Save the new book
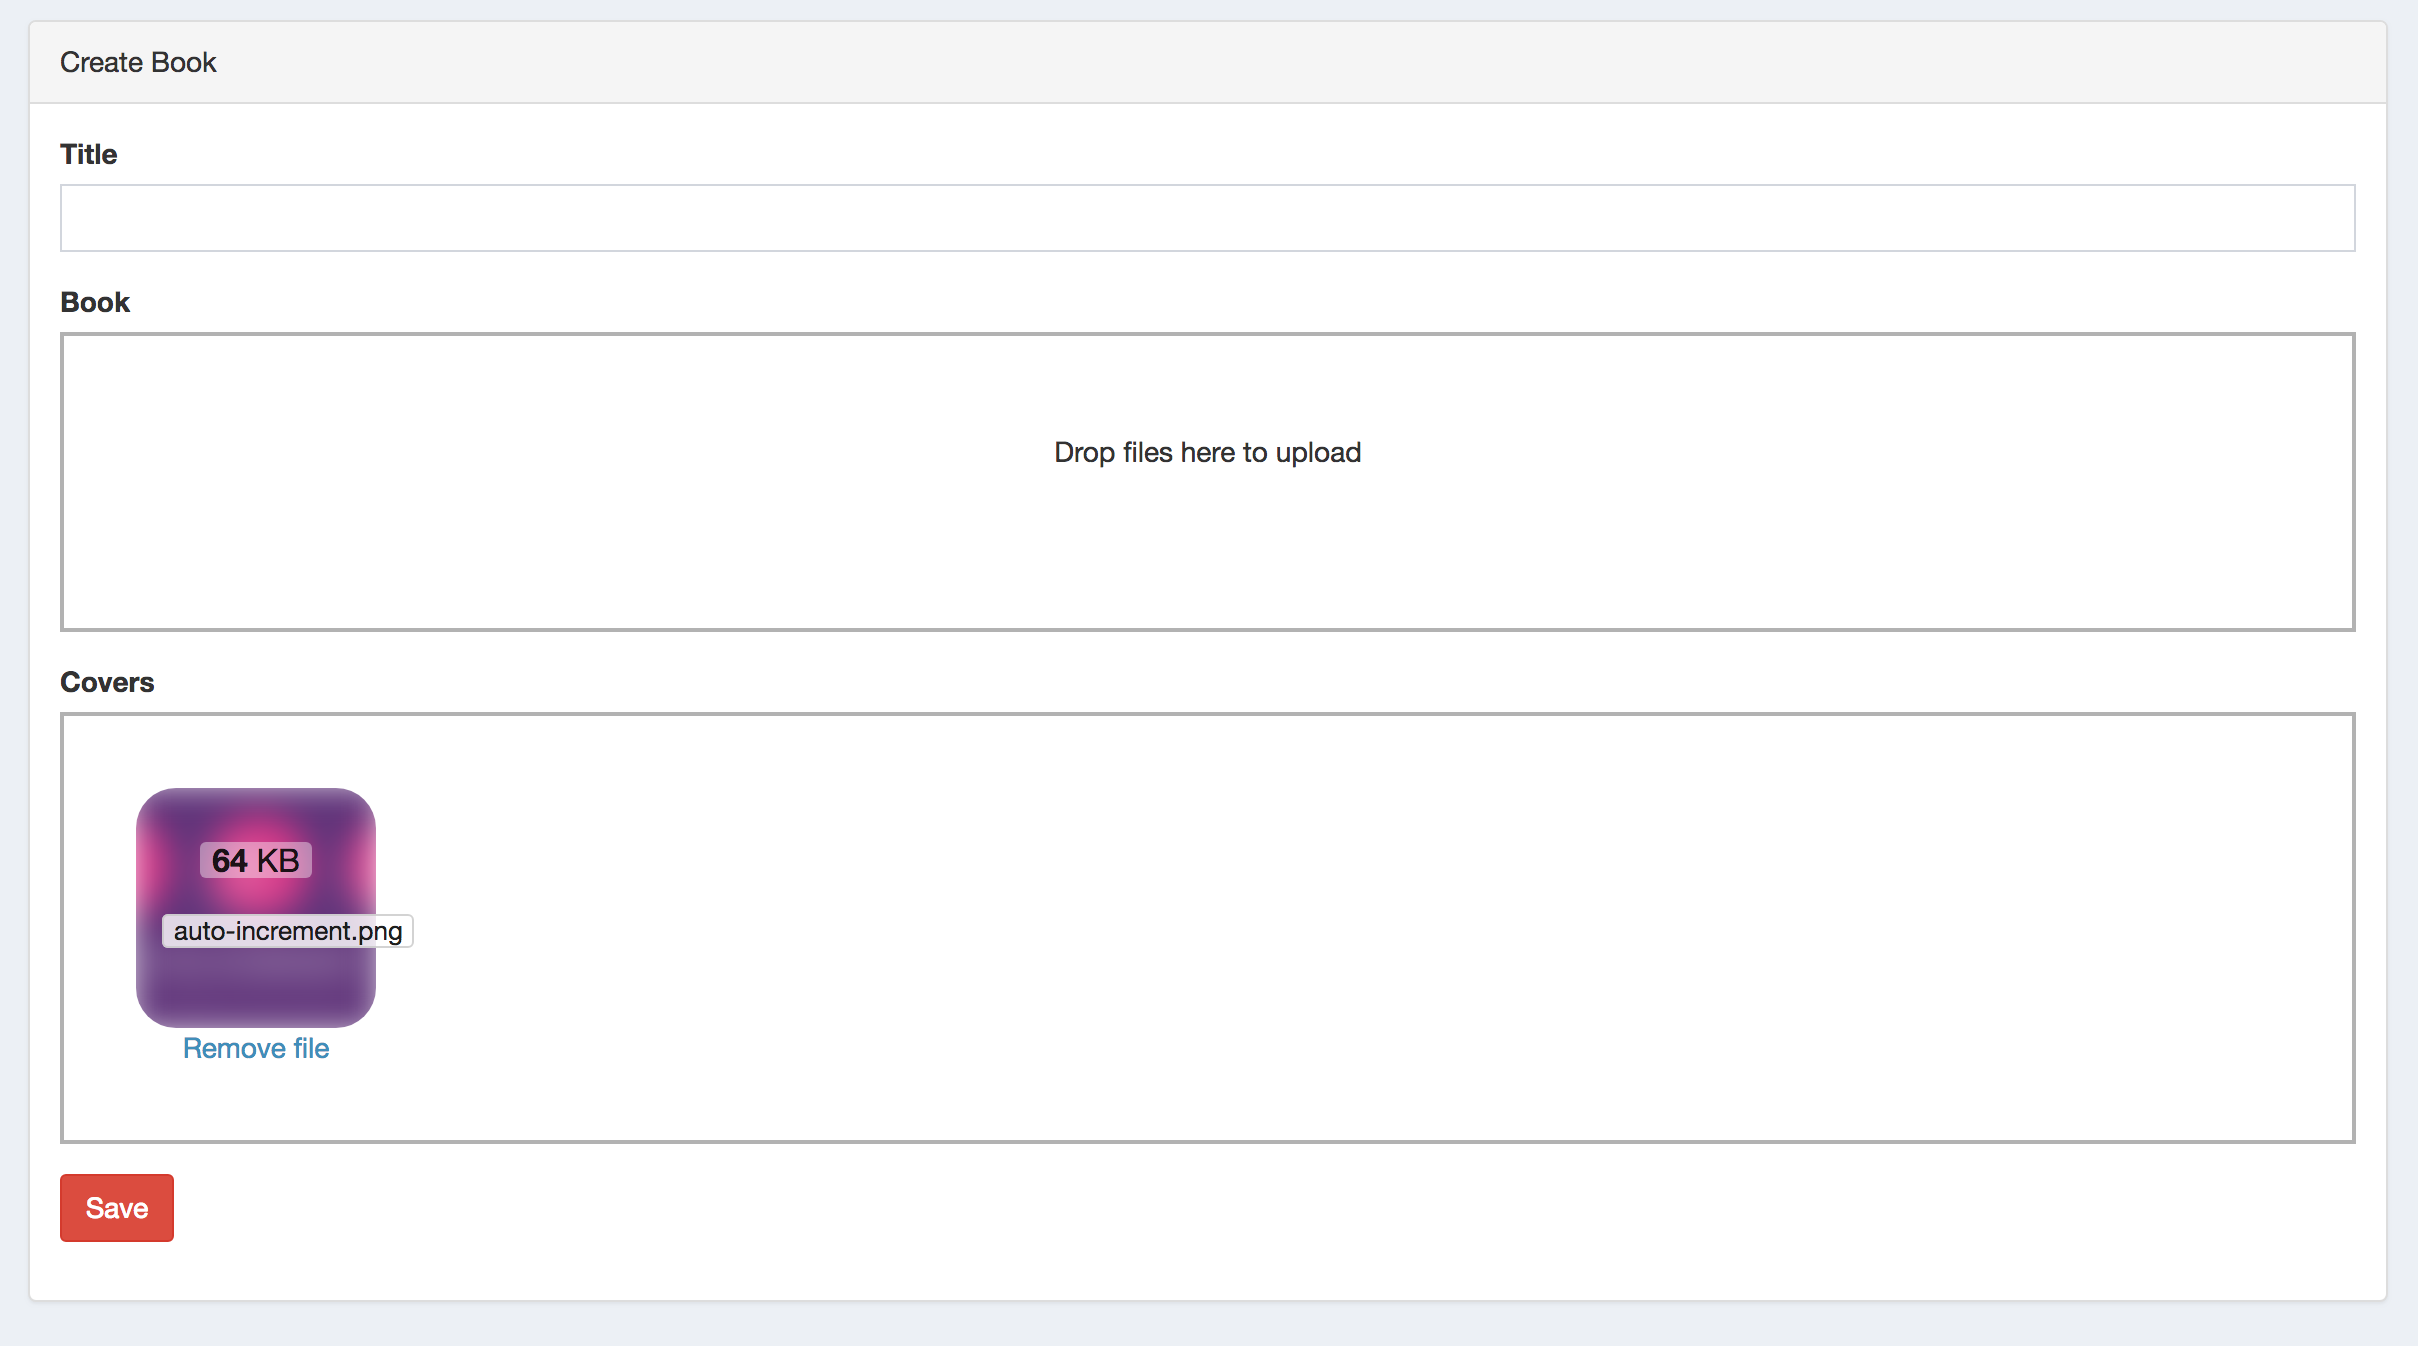Image resolution: width=2418 pixels, height=1346 pixels. click(117, 1208)
